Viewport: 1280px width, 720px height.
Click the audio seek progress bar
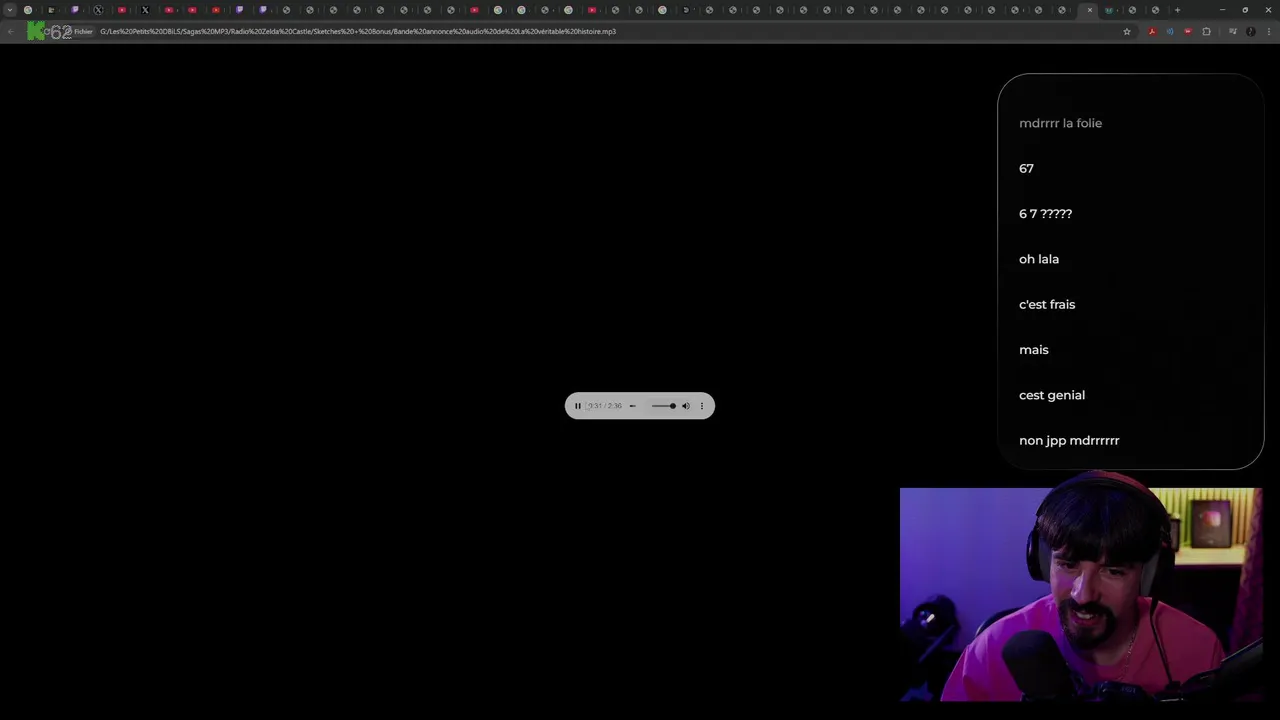click(x=633, y=406)
